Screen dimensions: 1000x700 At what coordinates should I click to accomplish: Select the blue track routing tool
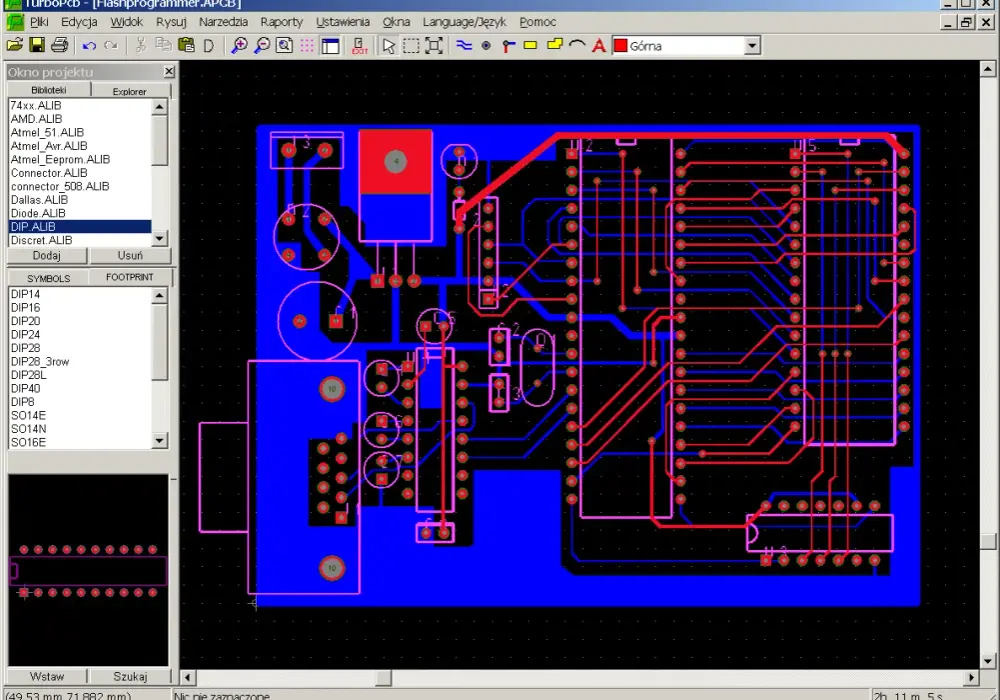pyautogui.click(x=464, y=45)
